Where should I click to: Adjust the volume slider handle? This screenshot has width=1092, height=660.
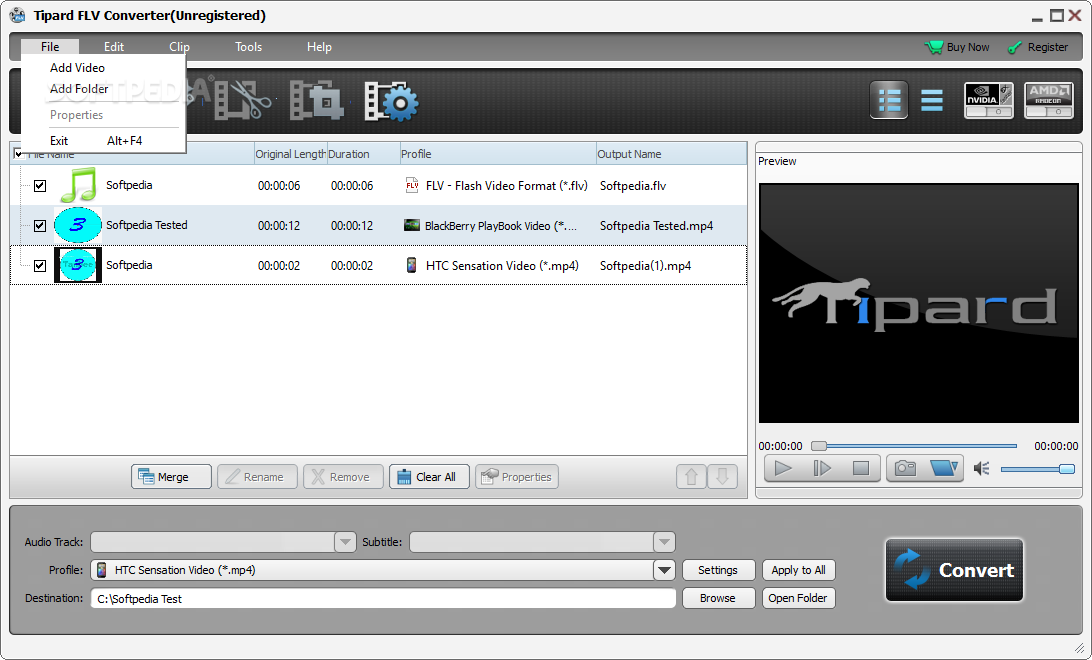tap(1066, 469)
